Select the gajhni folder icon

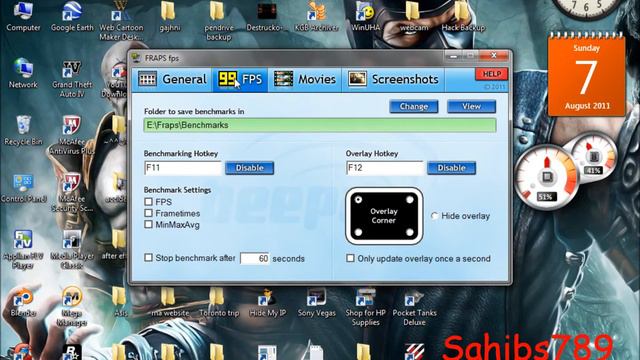(169, 16)
